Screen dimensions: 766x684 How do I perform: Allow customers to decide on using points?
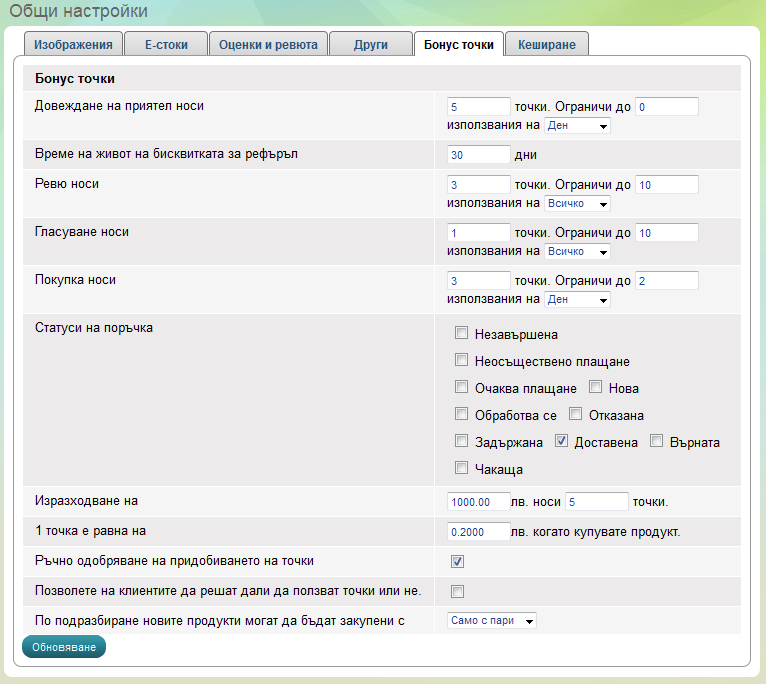(458, 590)
